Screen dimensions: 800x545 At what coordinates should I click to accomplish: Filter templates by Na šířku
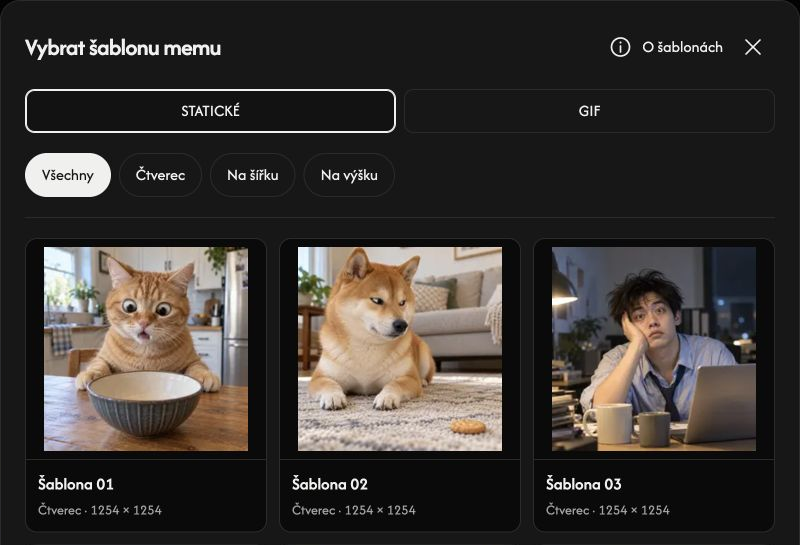253,175
